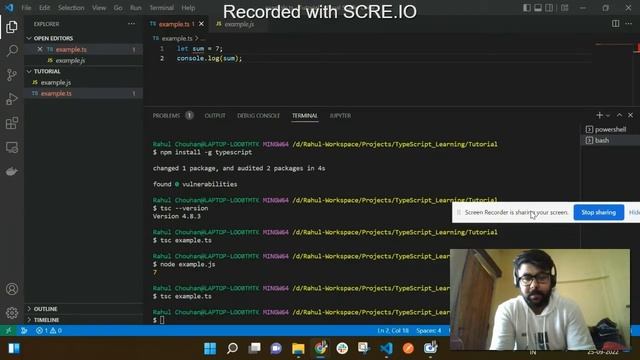Open Slack from the taskbar
Screen dimensions: 640x360
click(x=342, y=348)
